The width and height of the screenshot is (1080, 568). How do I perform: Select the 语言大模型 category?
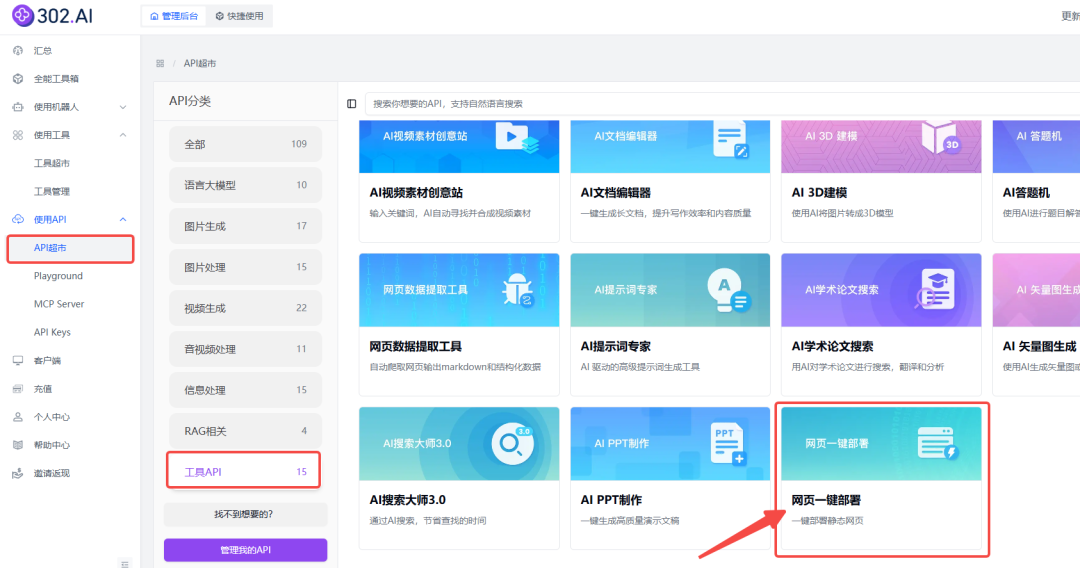[x=245, y=185]
